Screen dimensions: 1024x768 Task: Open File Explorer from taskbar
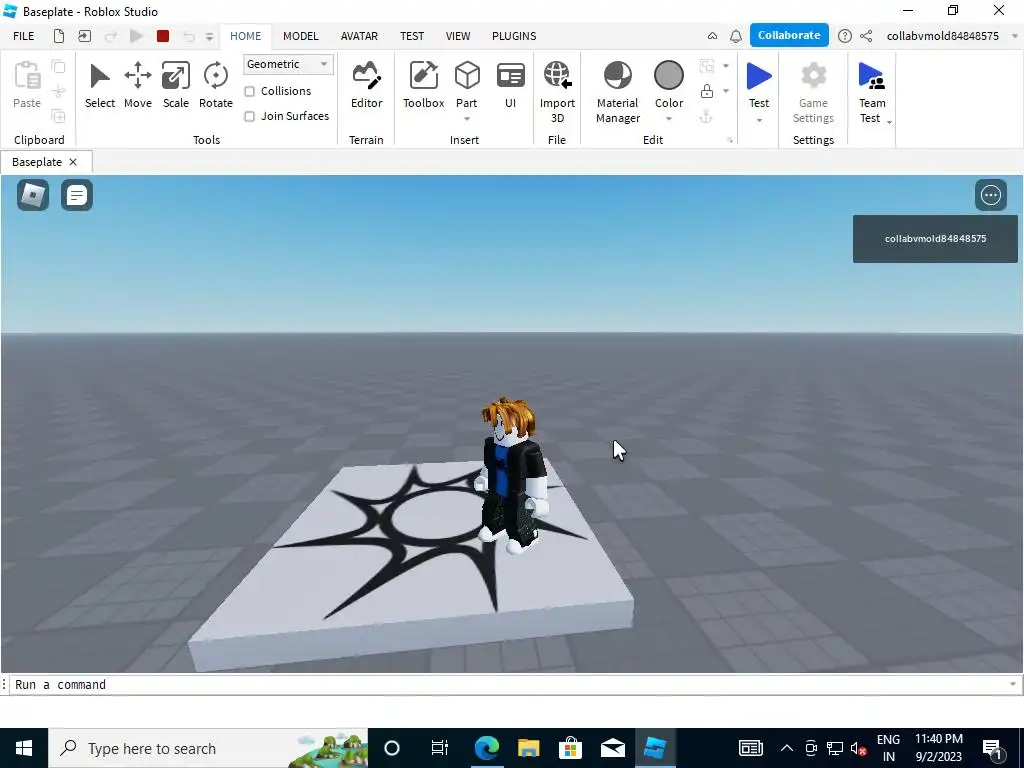tap(528, 748)
